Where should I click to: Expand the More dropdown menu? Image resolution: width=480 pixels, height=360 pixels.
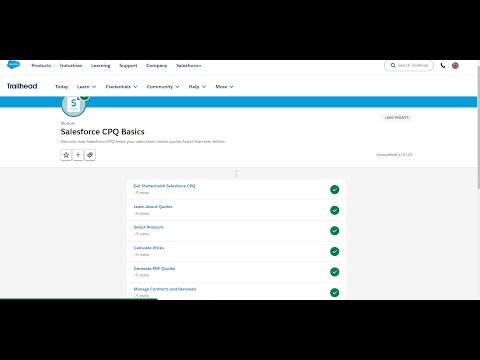[x=224, y=87]
